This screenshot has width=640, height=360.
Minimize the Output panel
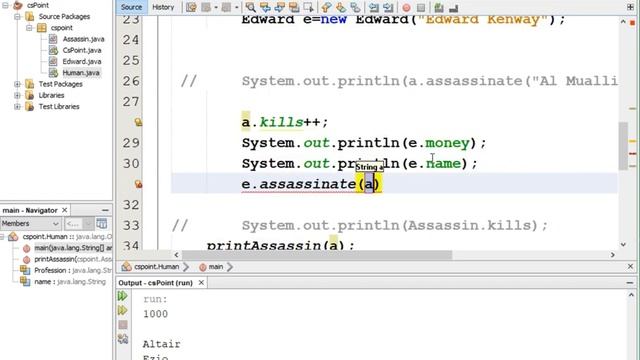[x=630, y=282]
